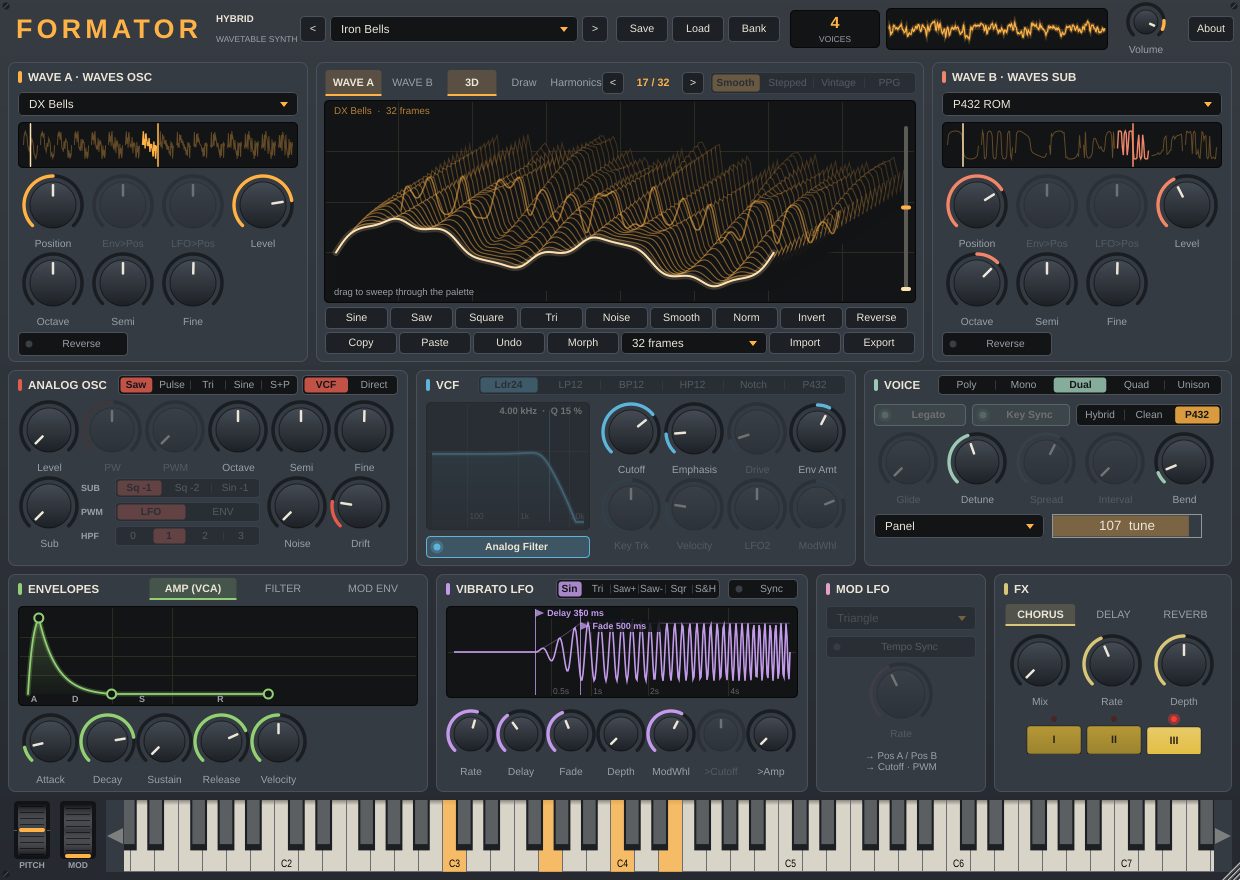This screenshot has height=880, width=1240.
Task: Toggle Reverse in the Wave A oscillator
Action: [x=73, y=344]
